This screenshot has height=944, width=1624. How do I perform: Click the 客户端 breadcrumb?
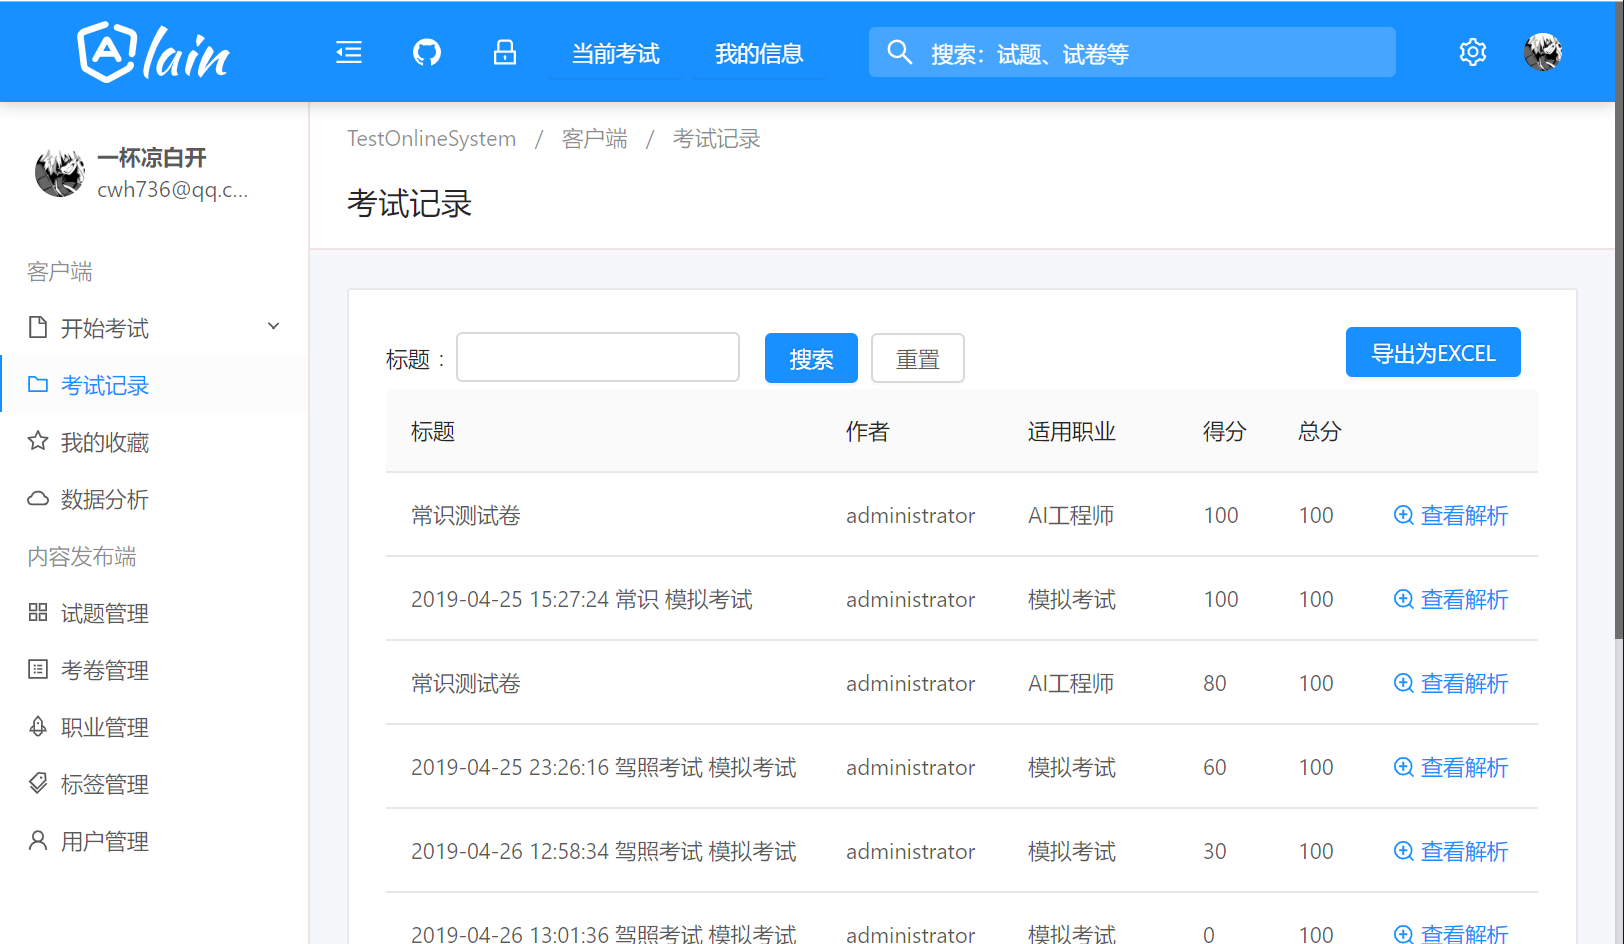(595, 139)
